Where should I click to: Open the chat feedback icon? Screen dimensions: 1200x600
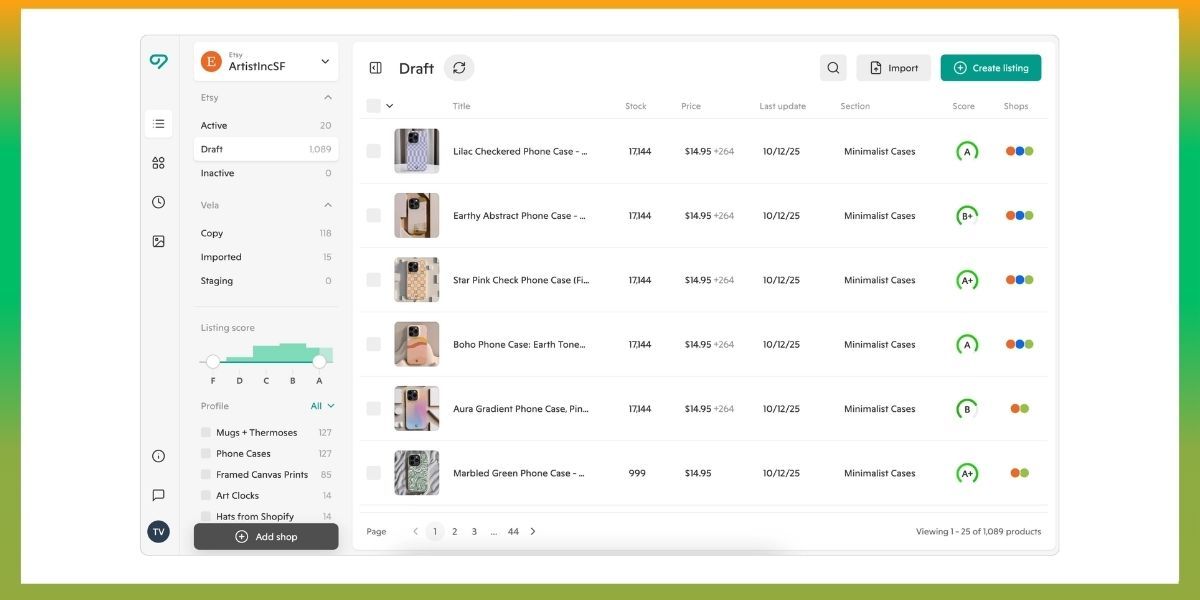(158, 495)
